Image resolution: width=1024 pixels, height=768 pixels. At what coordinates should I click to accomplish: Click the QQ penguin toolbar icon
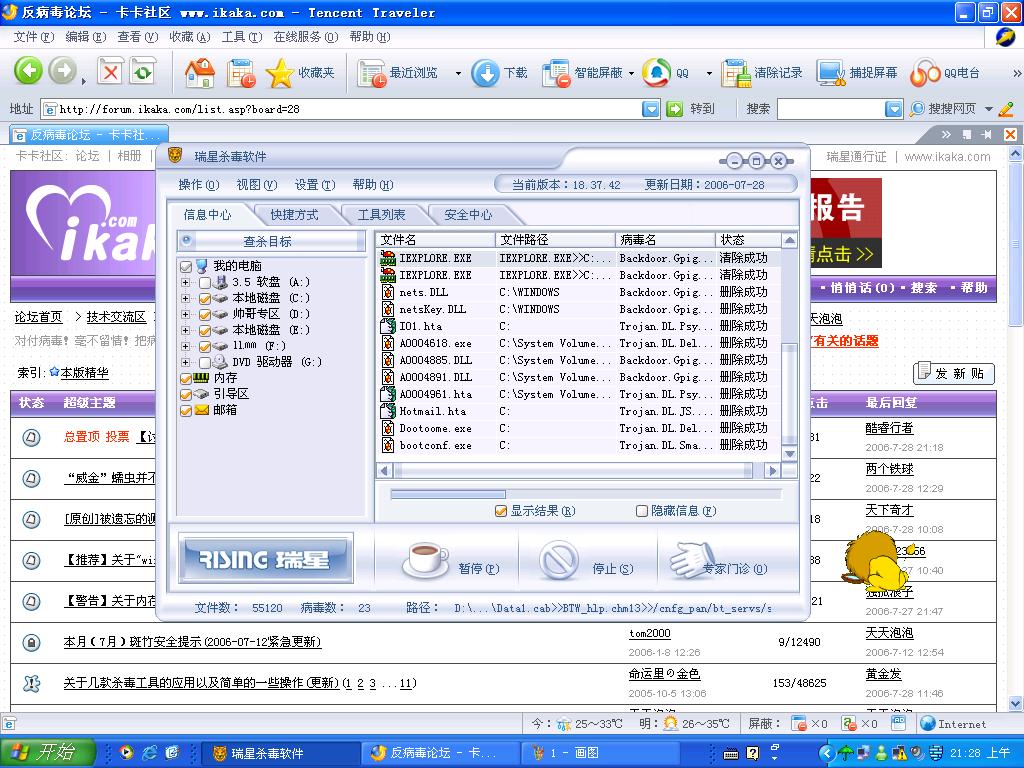pos(656,72)
